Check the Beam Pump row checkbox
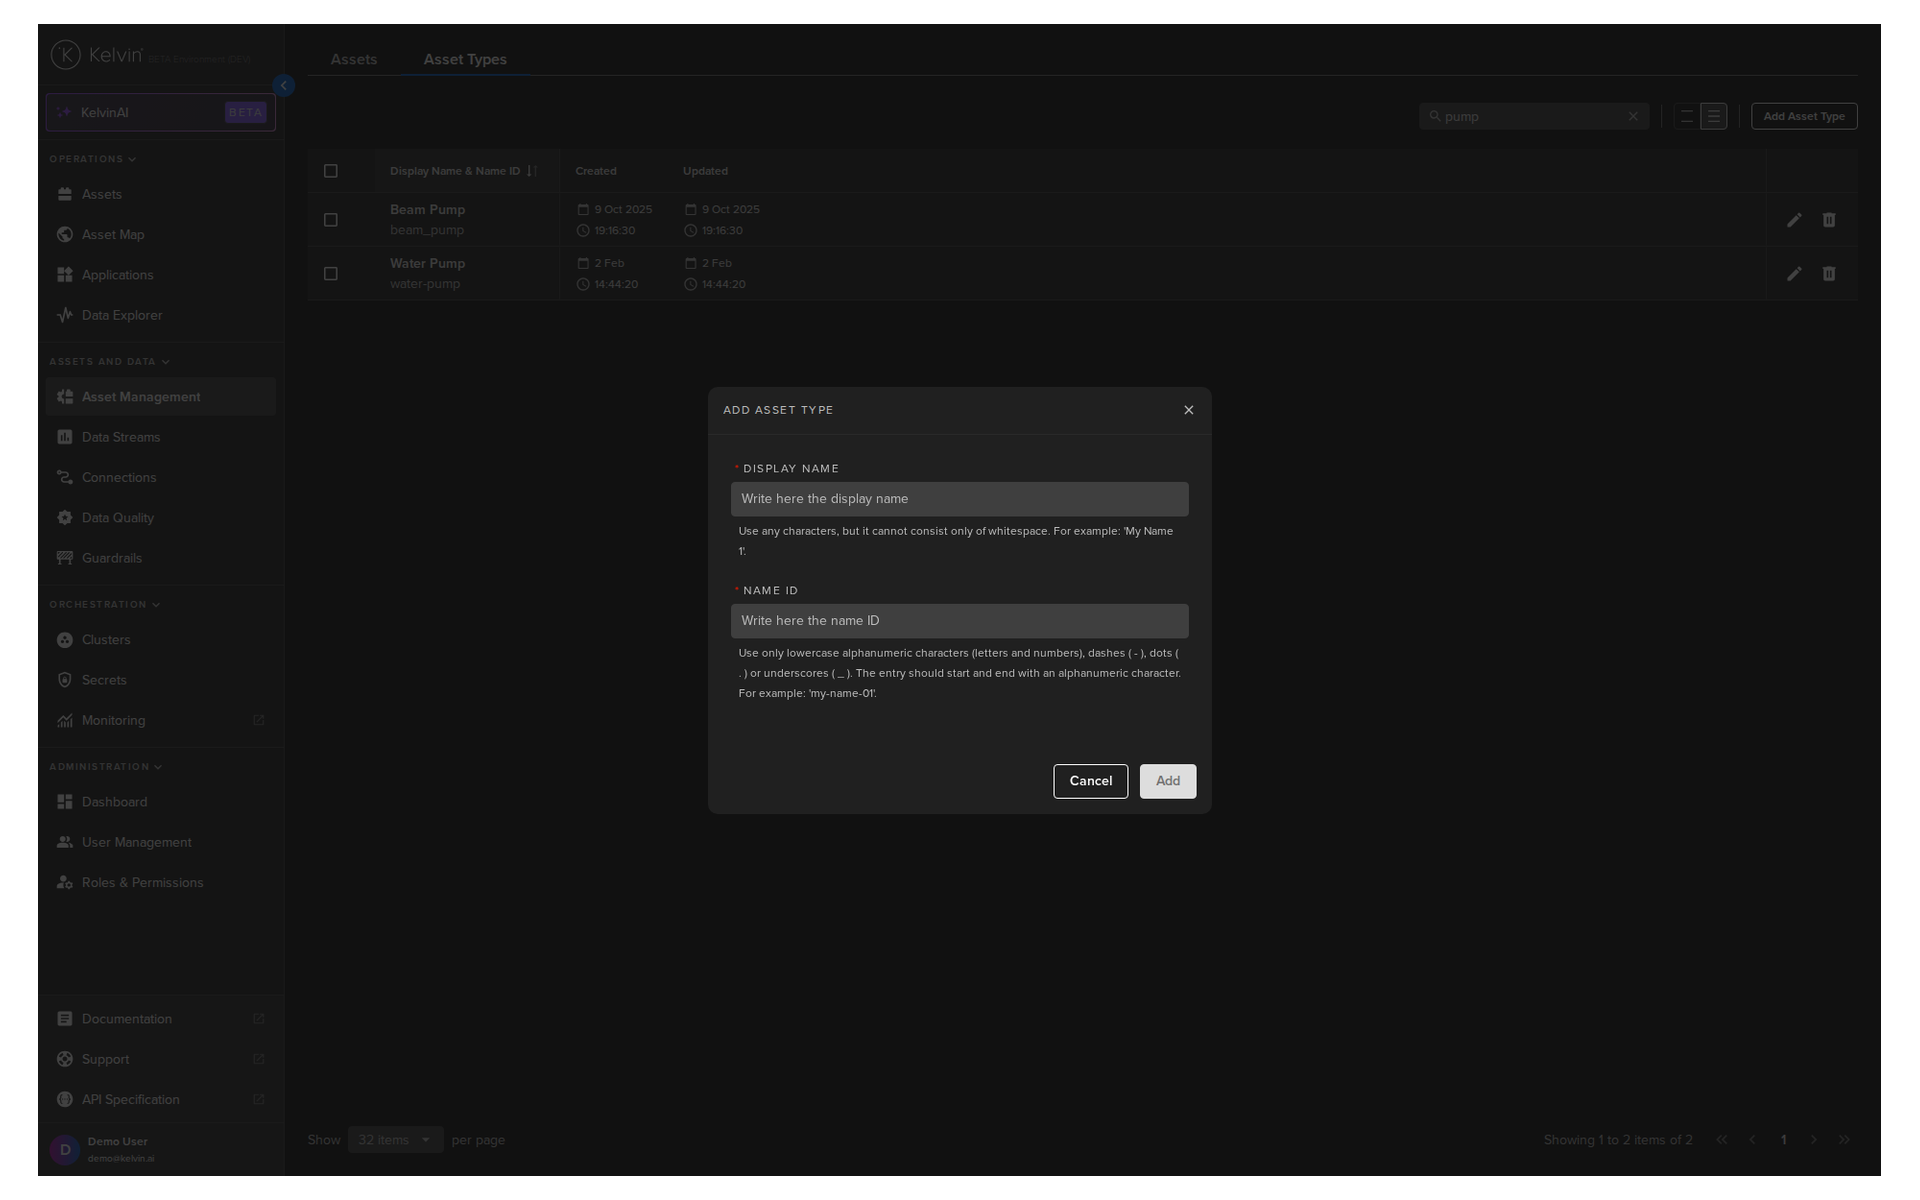Image resolution: width=1920 pixels, height=1200 pixels. (x=331, y=220)
